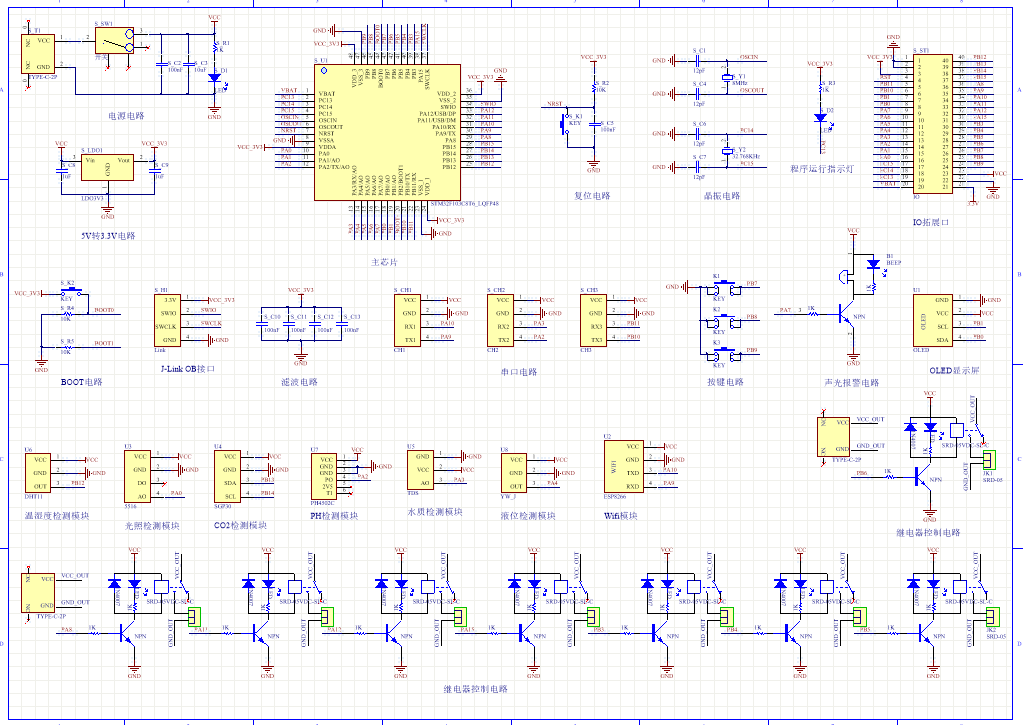Click the S_SW1 power switch symbol

(115, 40)
